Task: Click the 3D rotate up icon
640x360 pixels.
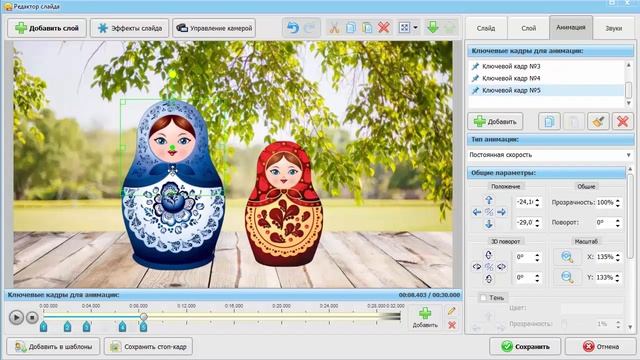Action: 489,255
